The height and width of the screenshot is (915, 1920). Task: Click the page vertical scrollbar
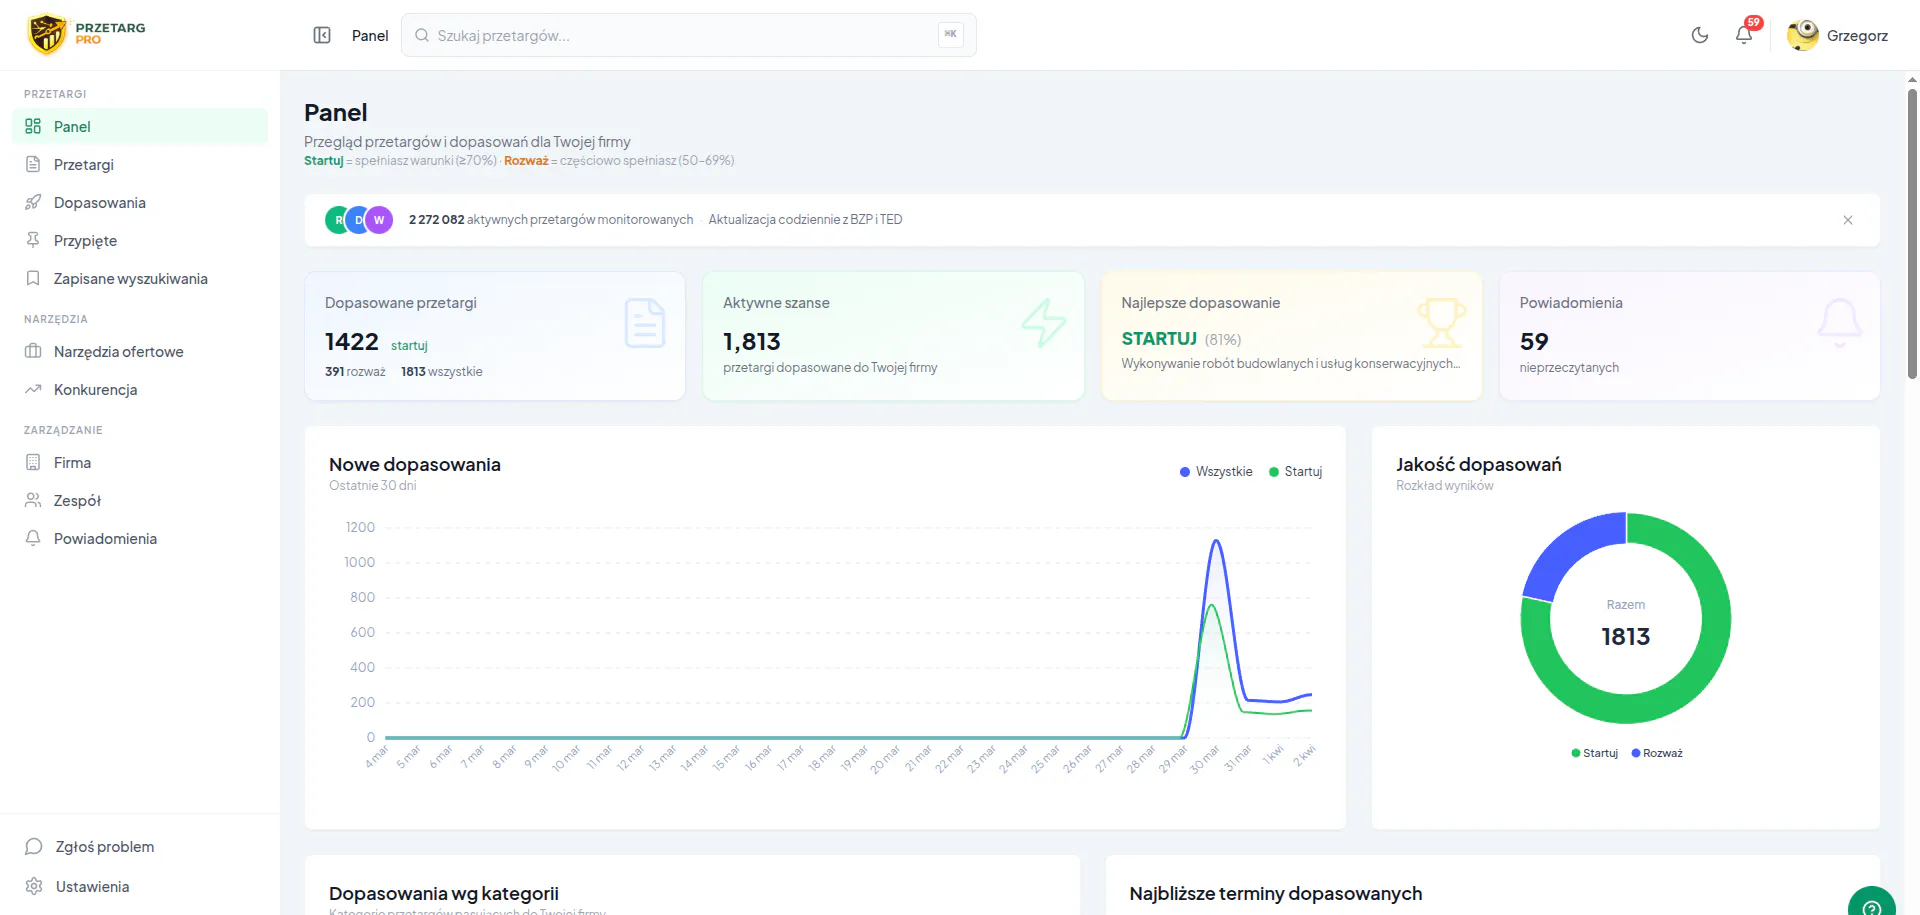click(x=1912, y=234)
